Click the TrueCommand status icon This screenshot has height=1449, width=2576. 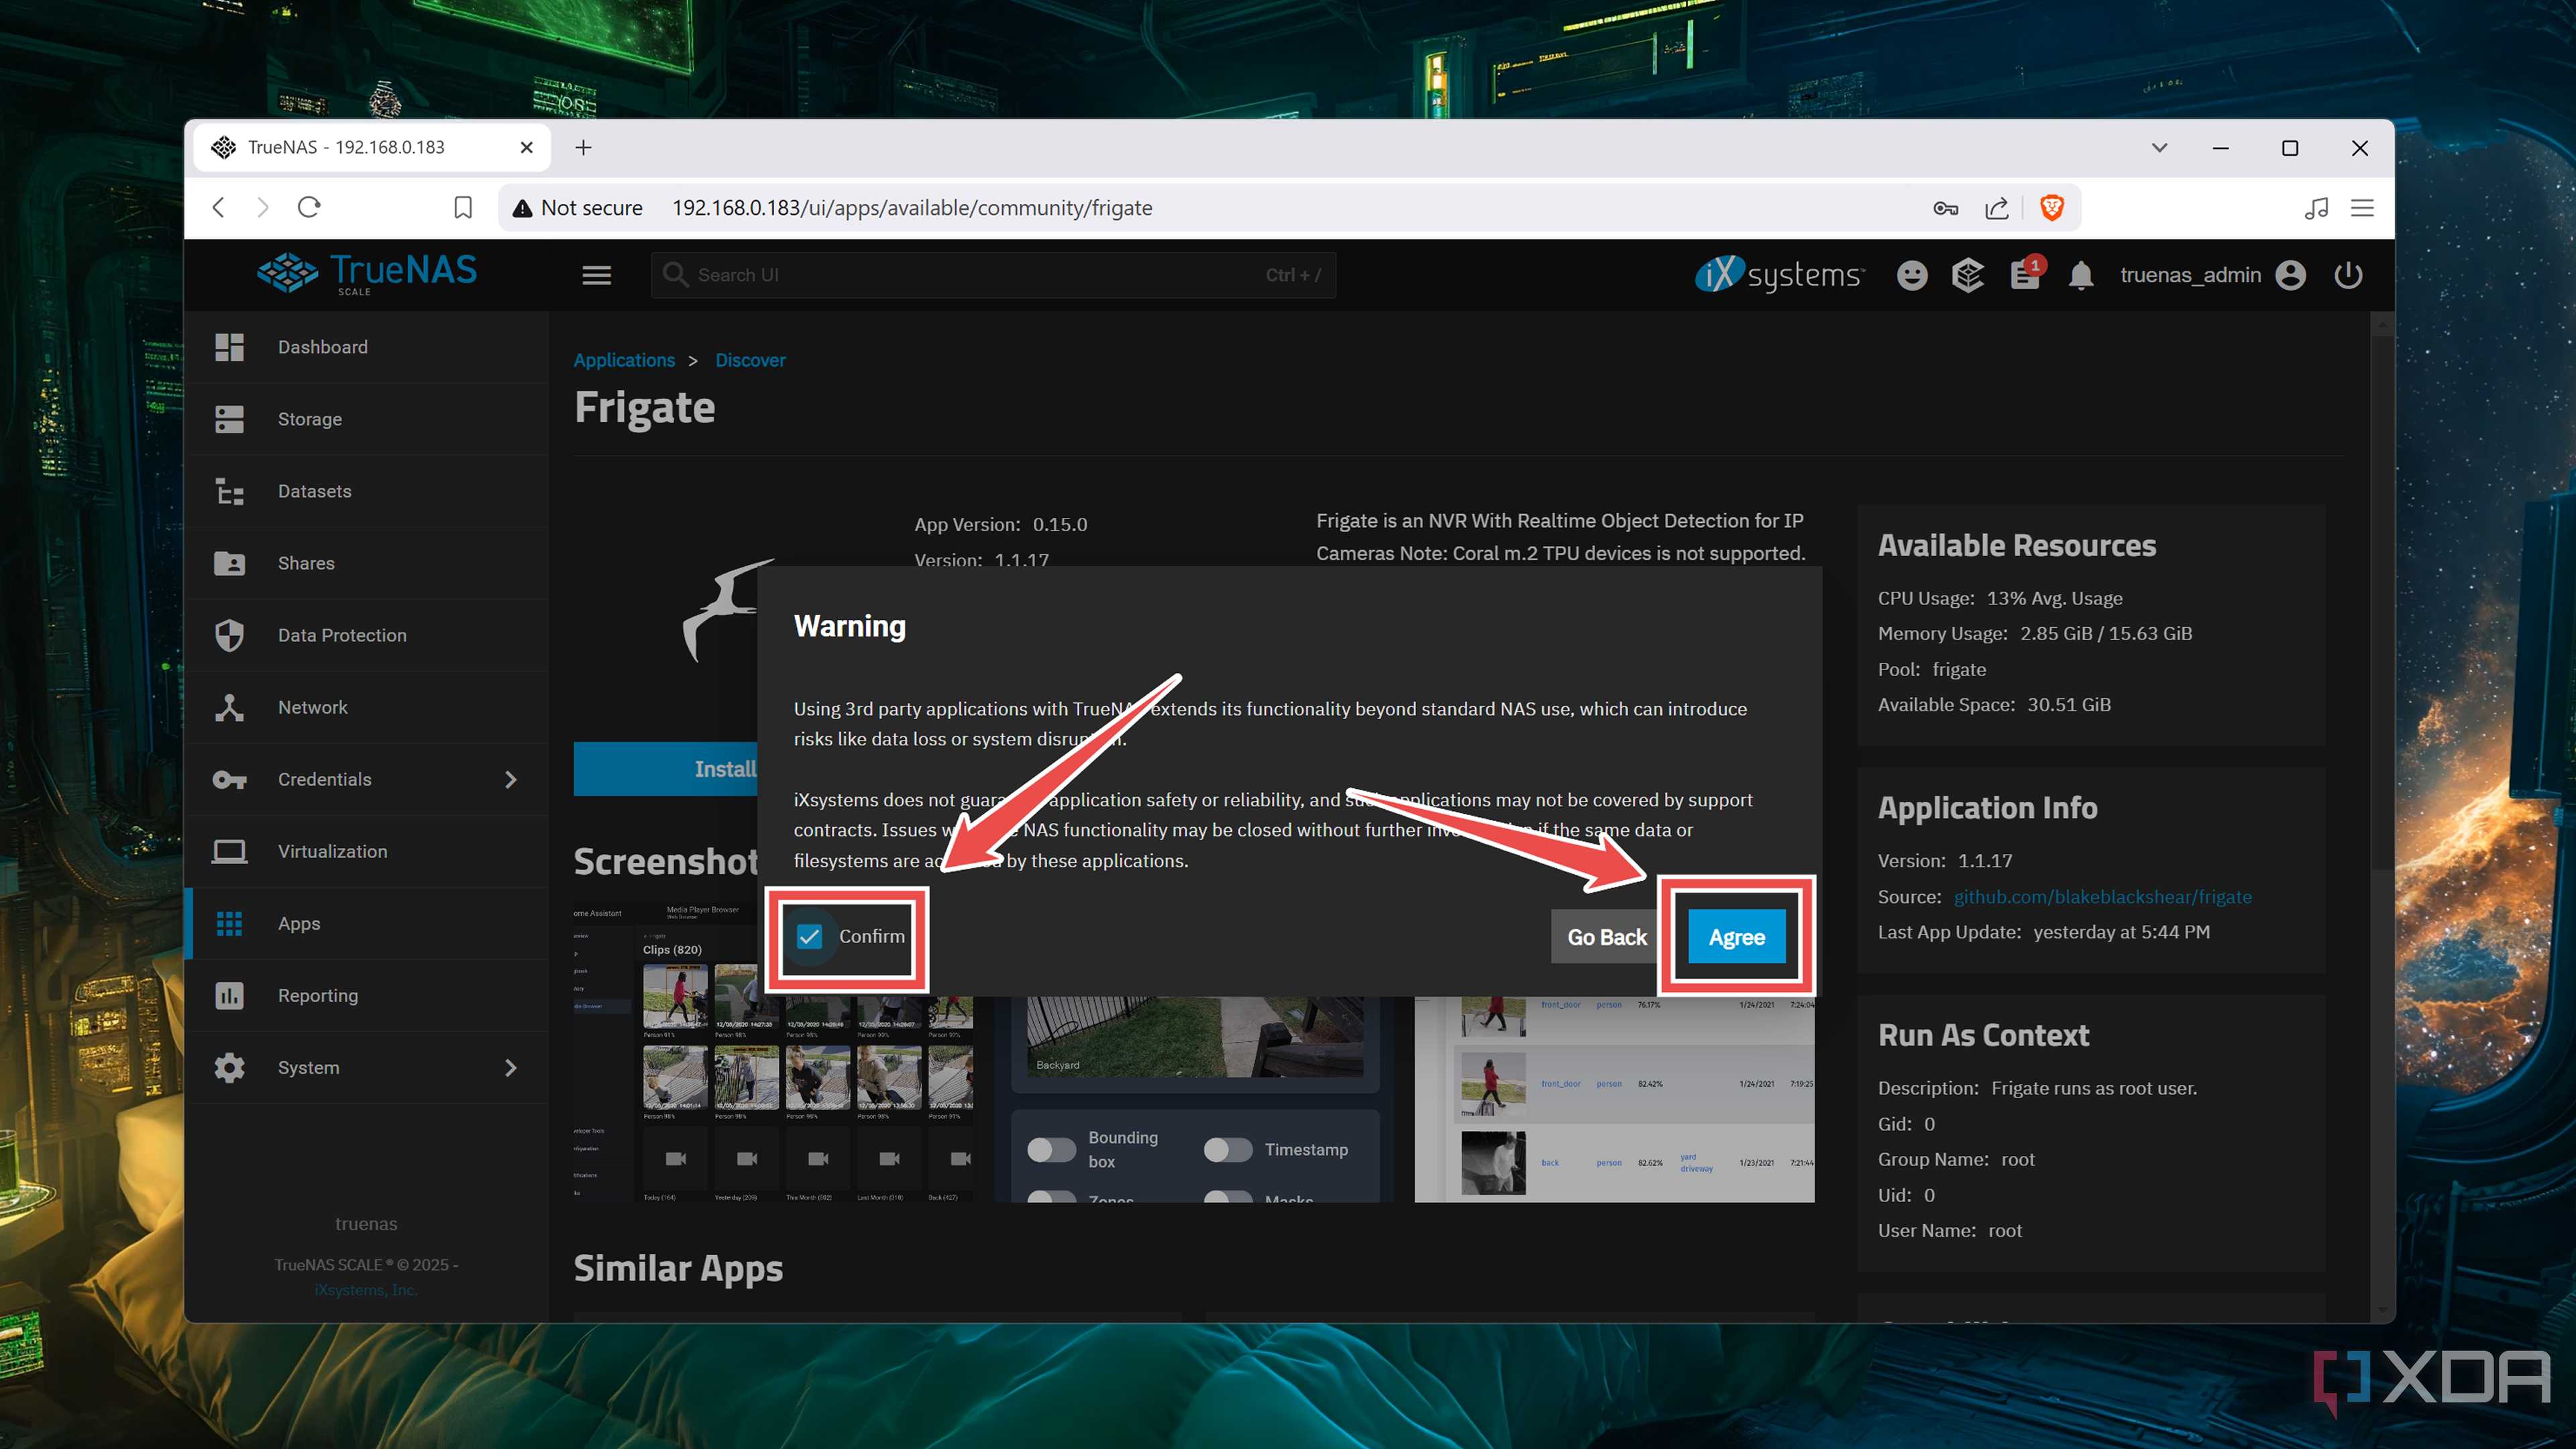(1967, 275)
